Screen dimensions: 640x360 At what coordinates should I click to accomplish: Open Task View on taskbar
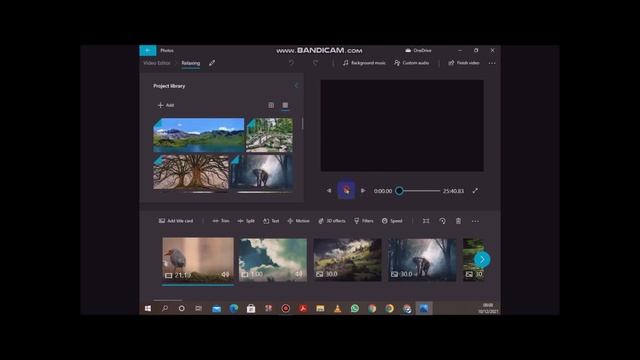pos(198,309)
